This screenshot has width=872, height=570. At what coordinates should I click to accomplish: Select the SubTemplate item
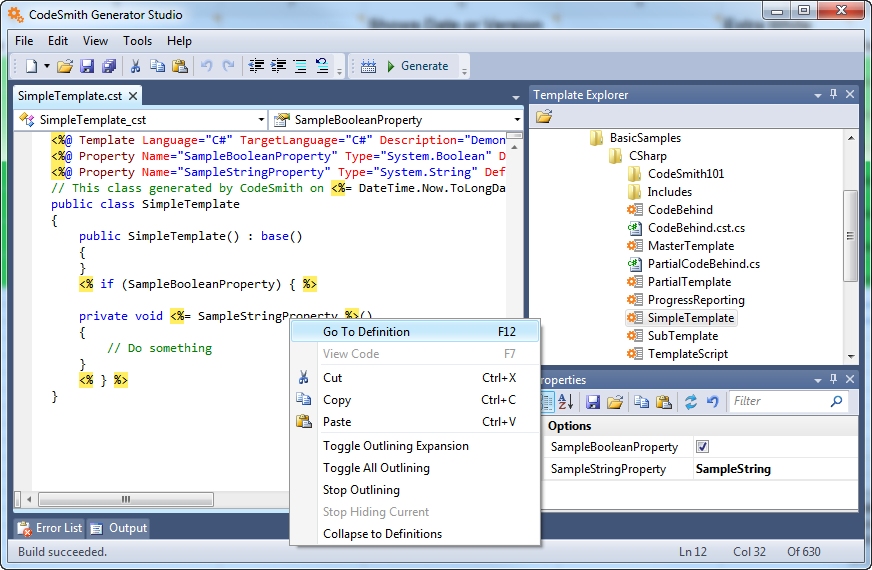682,336
